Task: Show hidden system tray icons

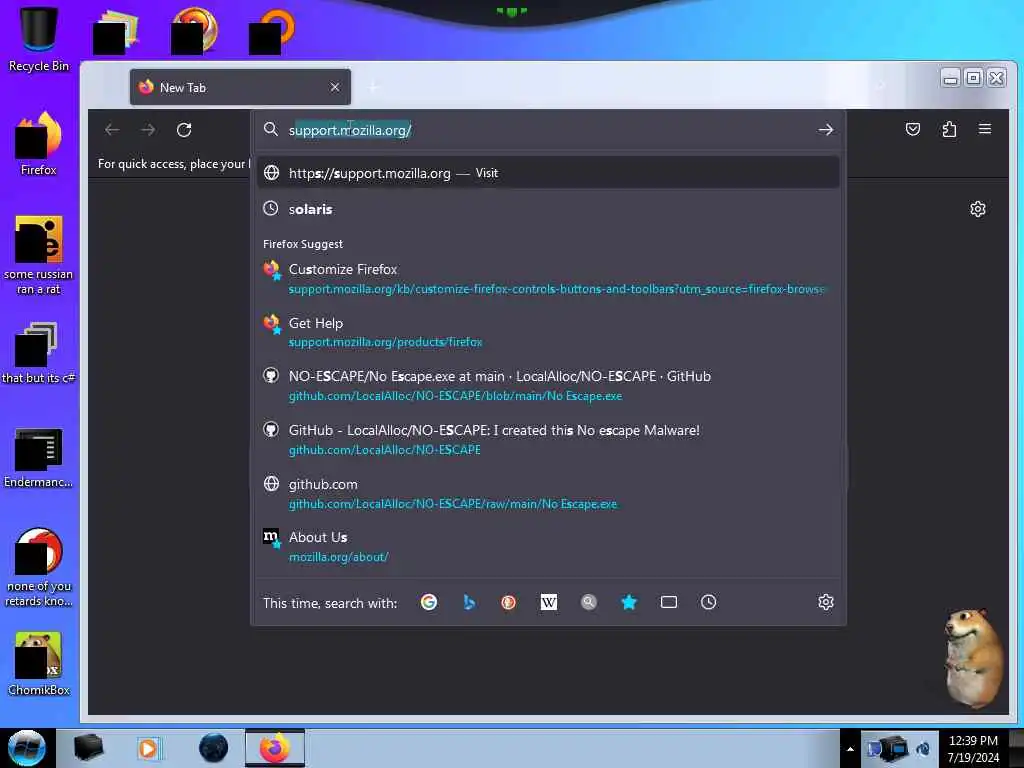Action: point(850,749)
